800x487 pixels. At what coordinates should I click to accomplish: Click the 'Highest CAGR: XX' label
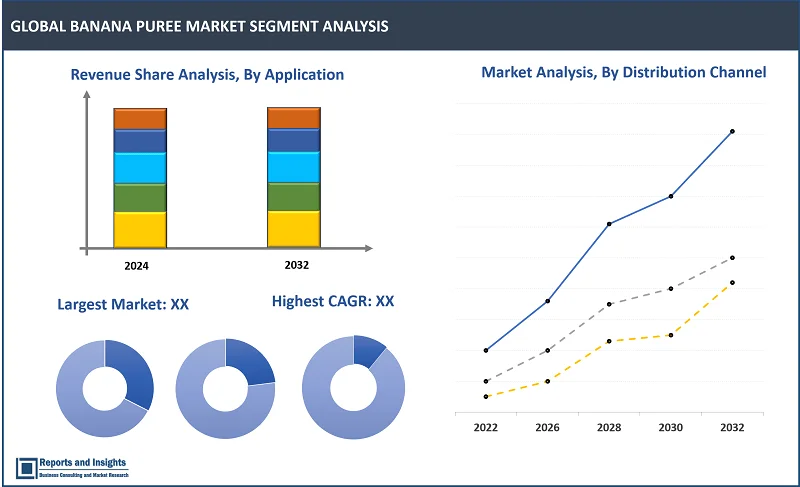point(333,301)
